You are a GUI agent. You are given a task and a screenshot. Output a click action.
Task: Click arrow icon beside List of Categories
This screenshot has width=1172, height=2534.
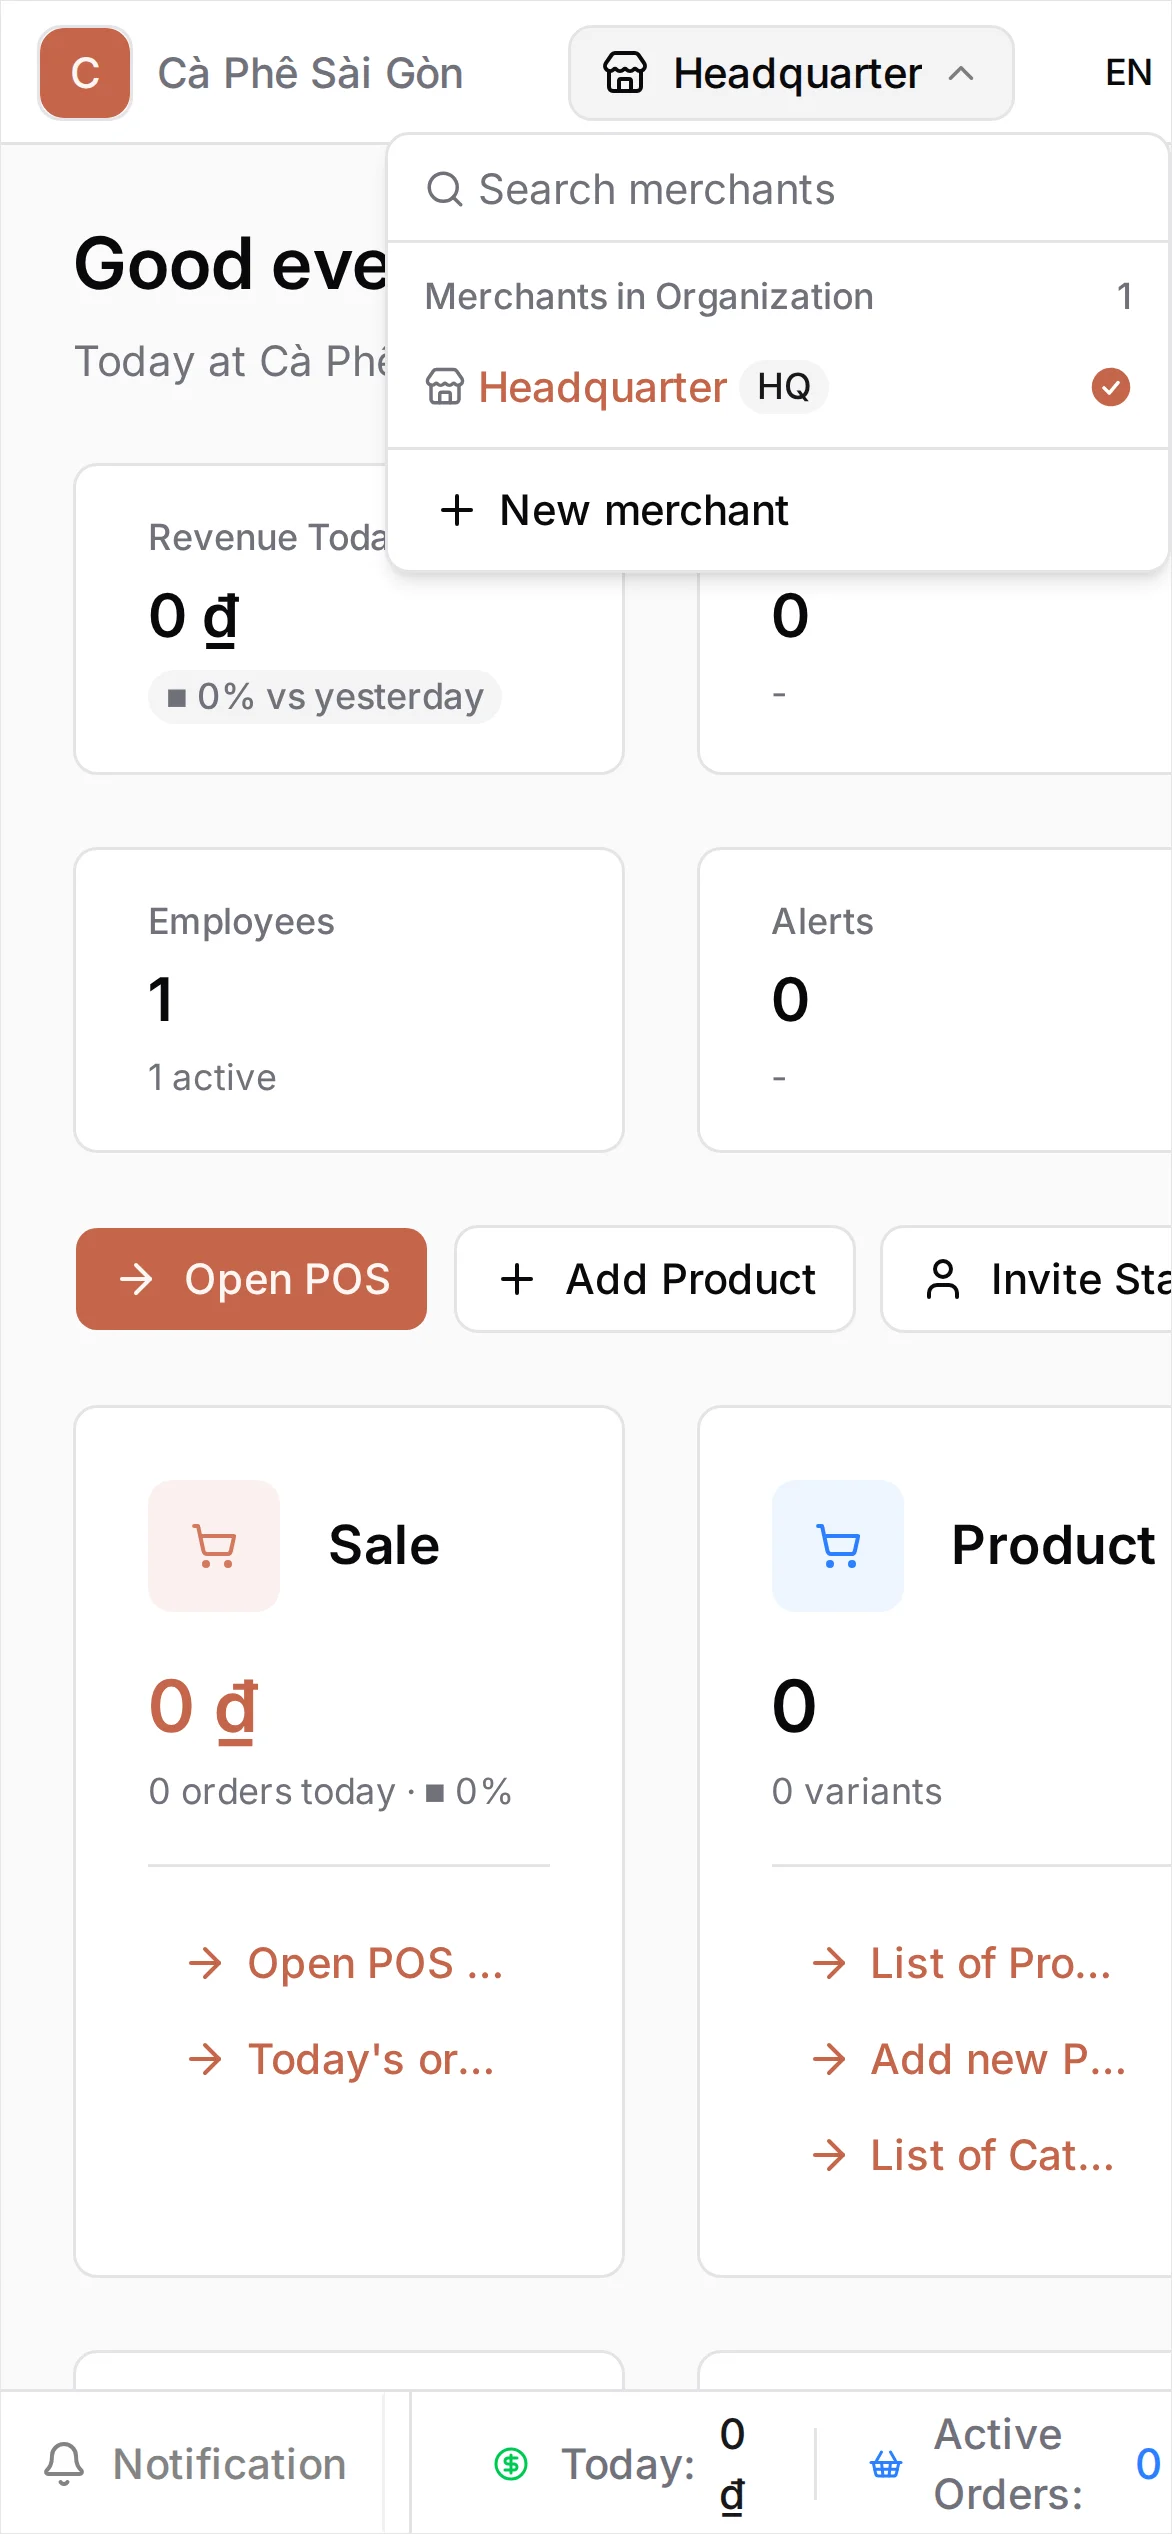[829, 2155]
